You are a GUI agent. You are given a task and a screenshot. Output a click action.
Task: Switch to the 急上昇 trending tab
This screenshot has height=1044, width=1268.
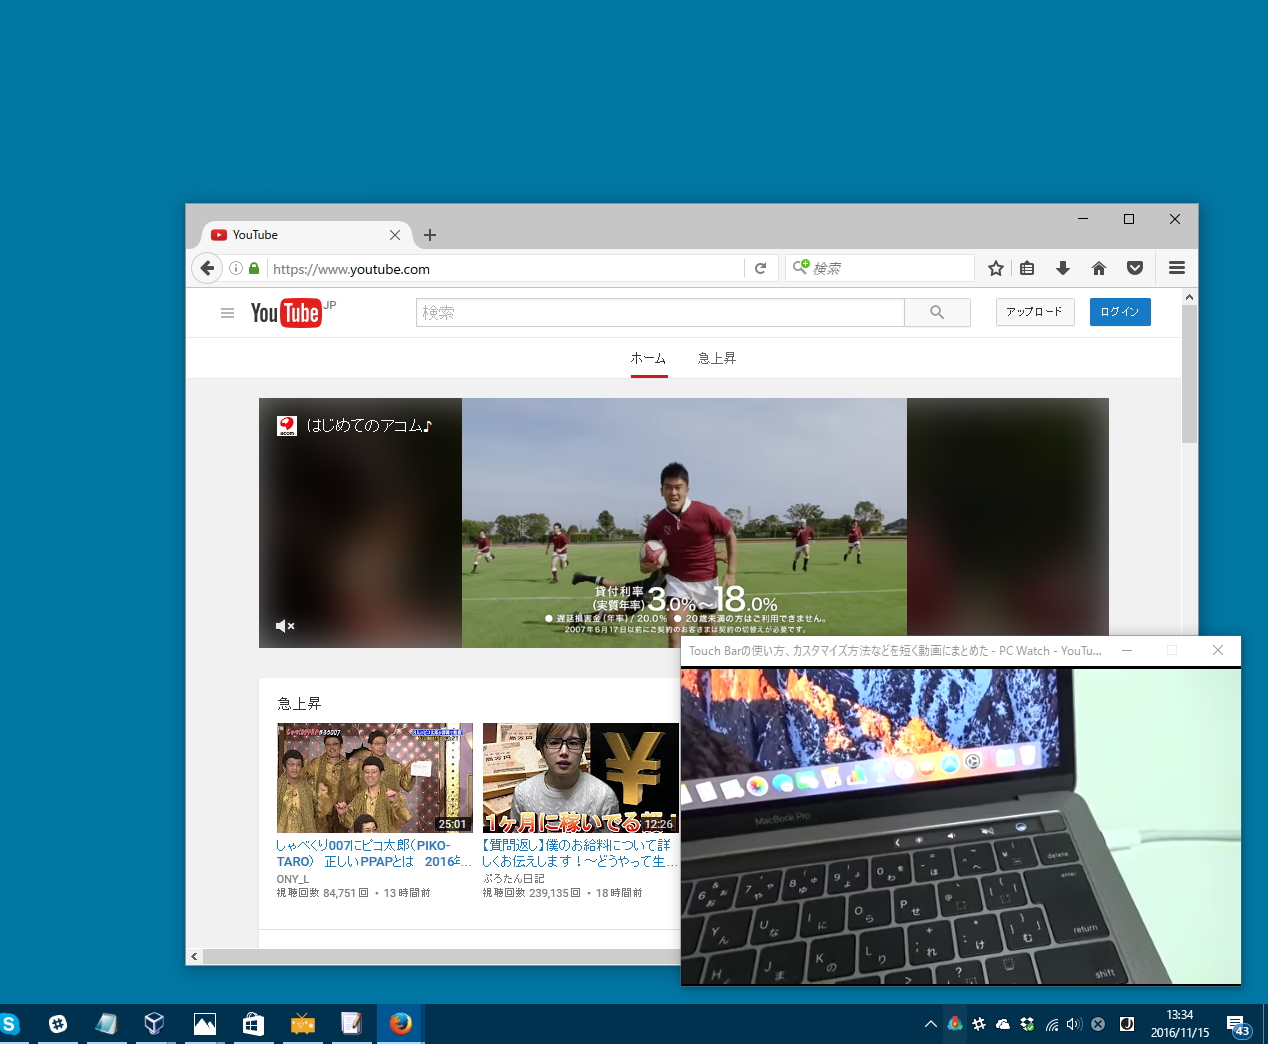tap(716, 358)
